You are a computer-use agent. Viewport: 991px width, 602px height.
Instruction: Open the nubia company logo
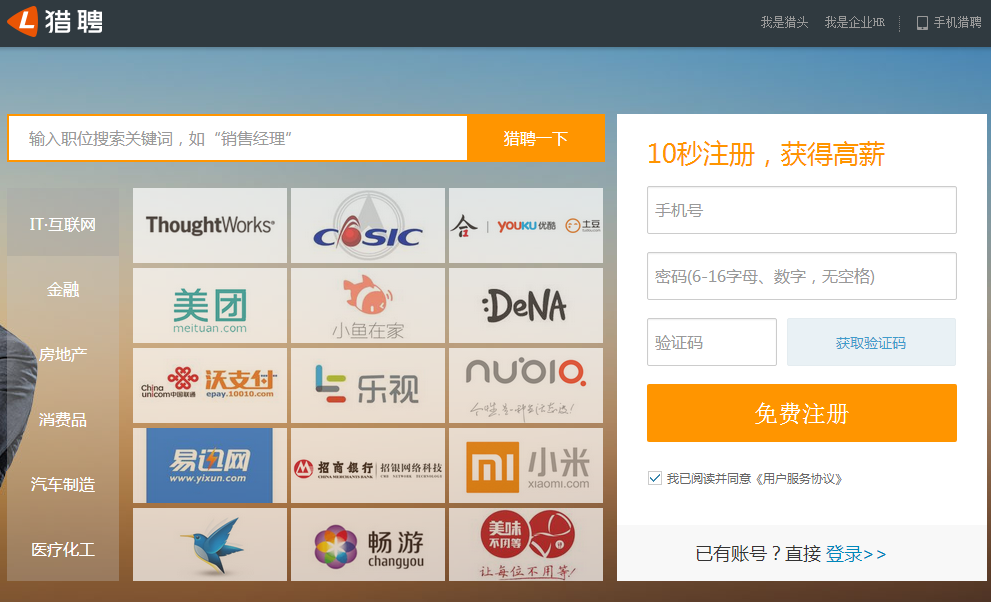click(526, 385)
